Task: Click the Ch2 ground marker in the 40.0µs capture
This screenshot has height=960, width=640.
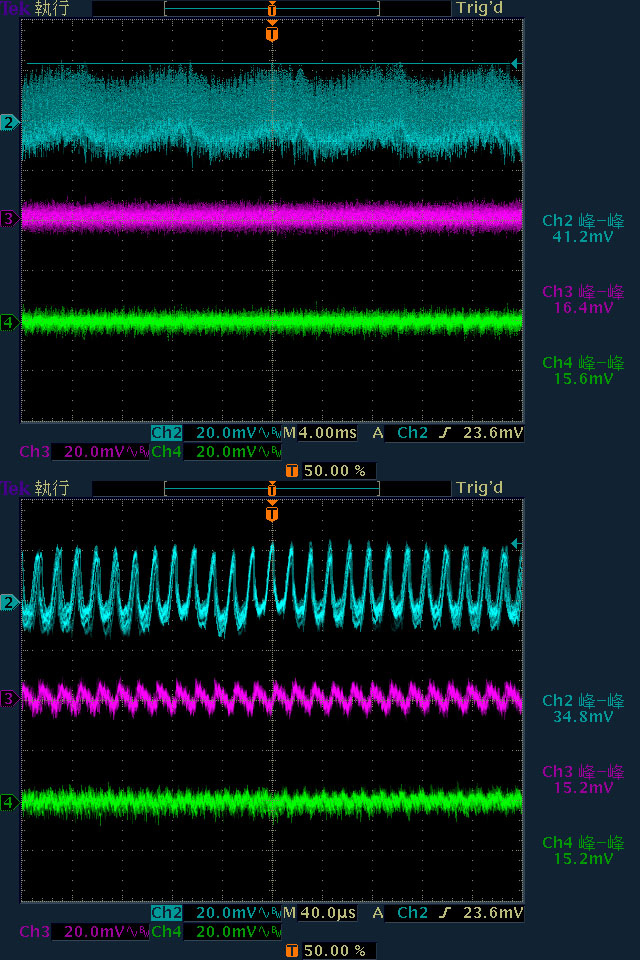Action: [x=9, y=603]
